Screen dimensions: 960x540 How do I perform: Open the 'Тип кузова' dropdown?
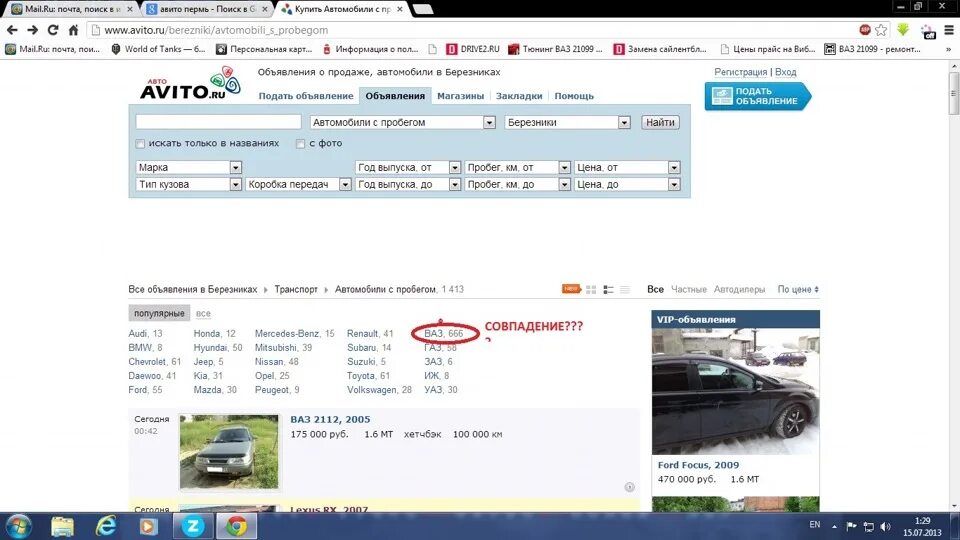coord(189,184)
